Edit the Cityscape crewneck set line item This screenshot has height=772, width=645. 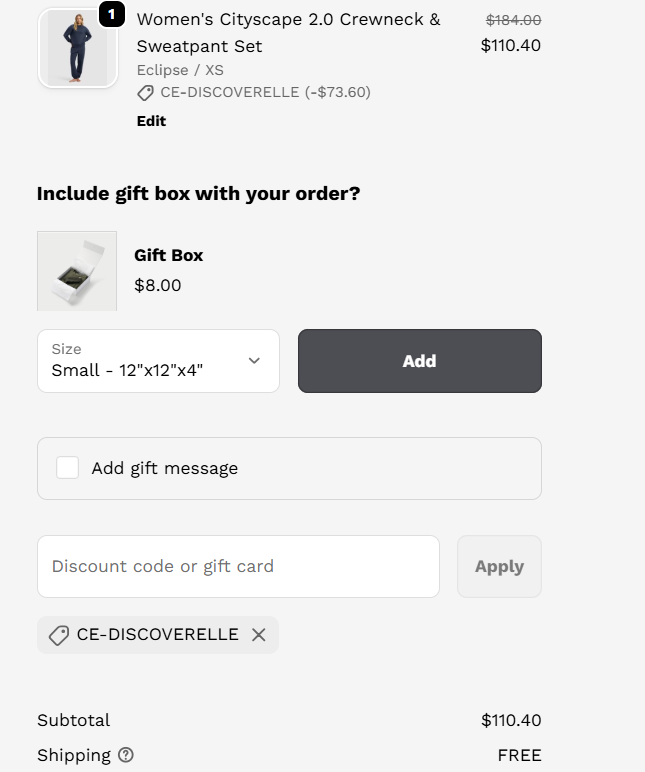[151, 121]
